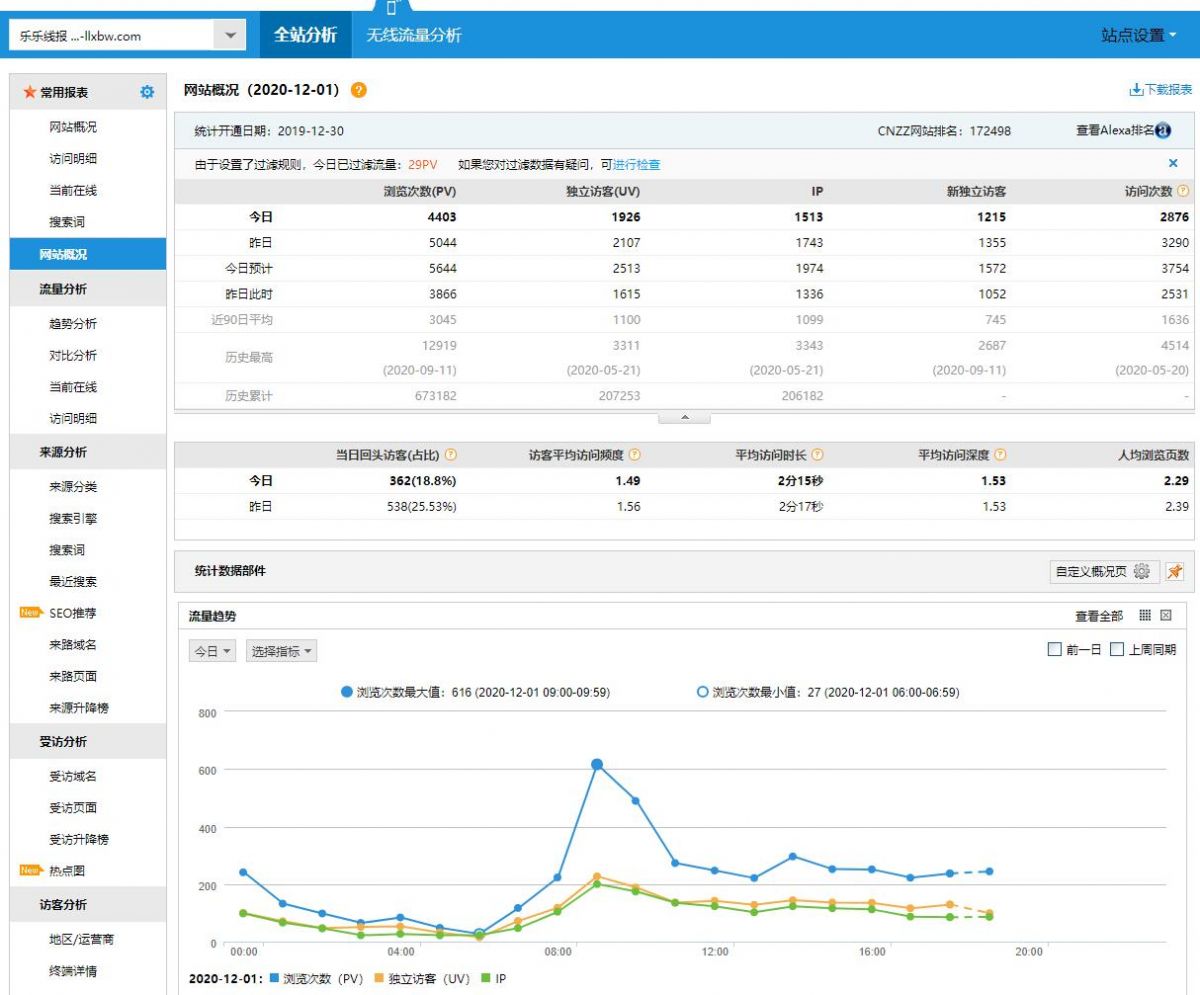Viewport: 1200px width, 995px height.
Task: Click the 下载报表 download link
Action: (x=1160, y=90)
